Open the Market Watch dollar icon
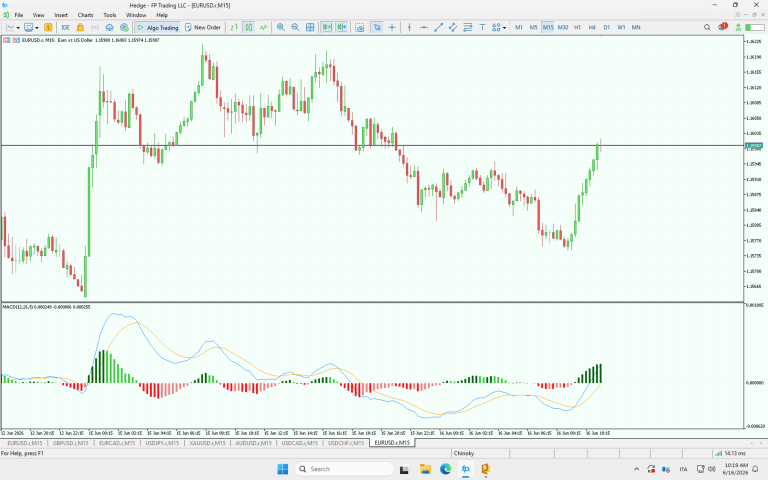Viewport: 768px width, 480px height. [x=48, y=27]
